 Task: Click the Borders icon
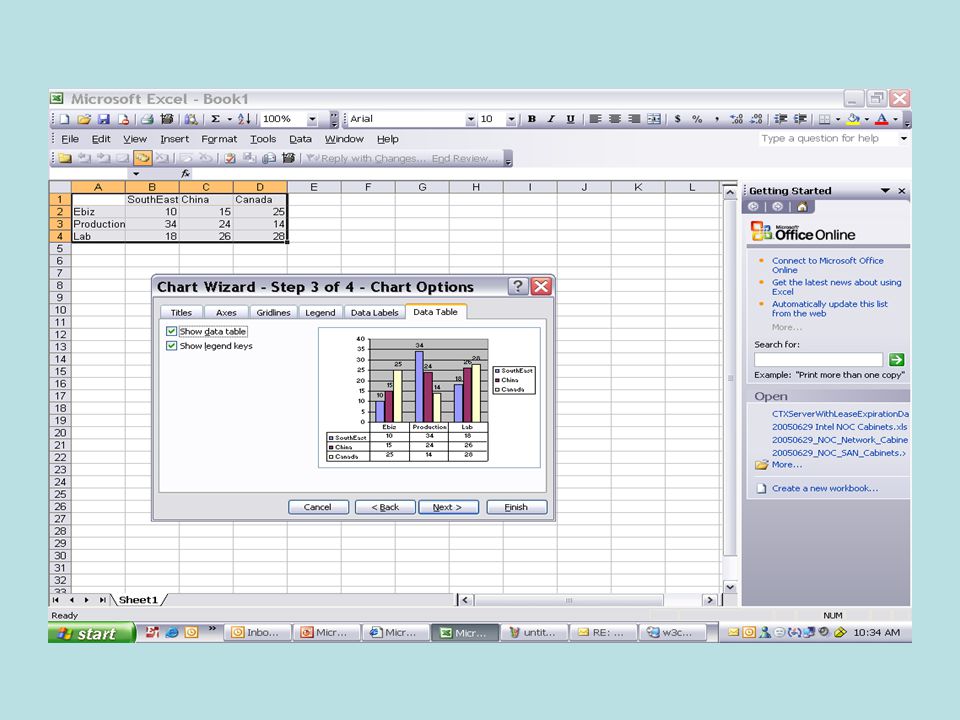coord(825,119)
